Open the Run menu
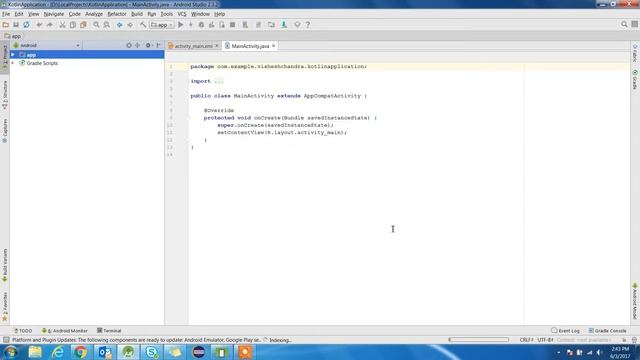Screen dimensions: 640x360 tap(152, 14)
